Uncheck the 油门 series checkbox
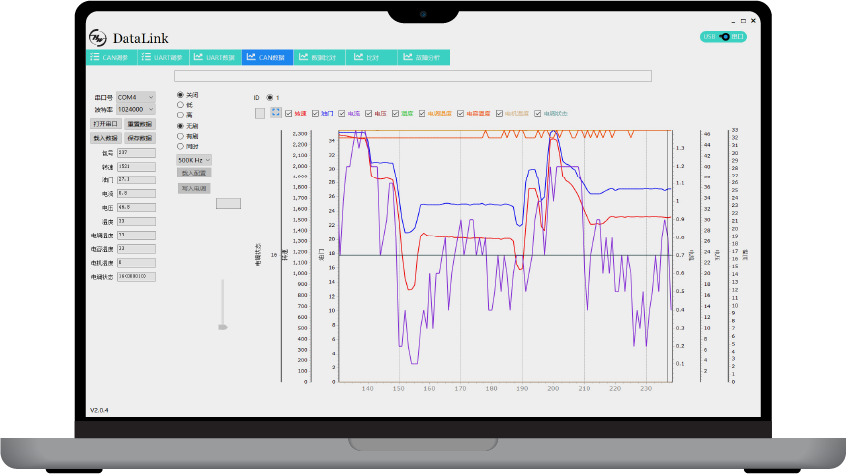This screenshot has width=846, height=474. 315,114
